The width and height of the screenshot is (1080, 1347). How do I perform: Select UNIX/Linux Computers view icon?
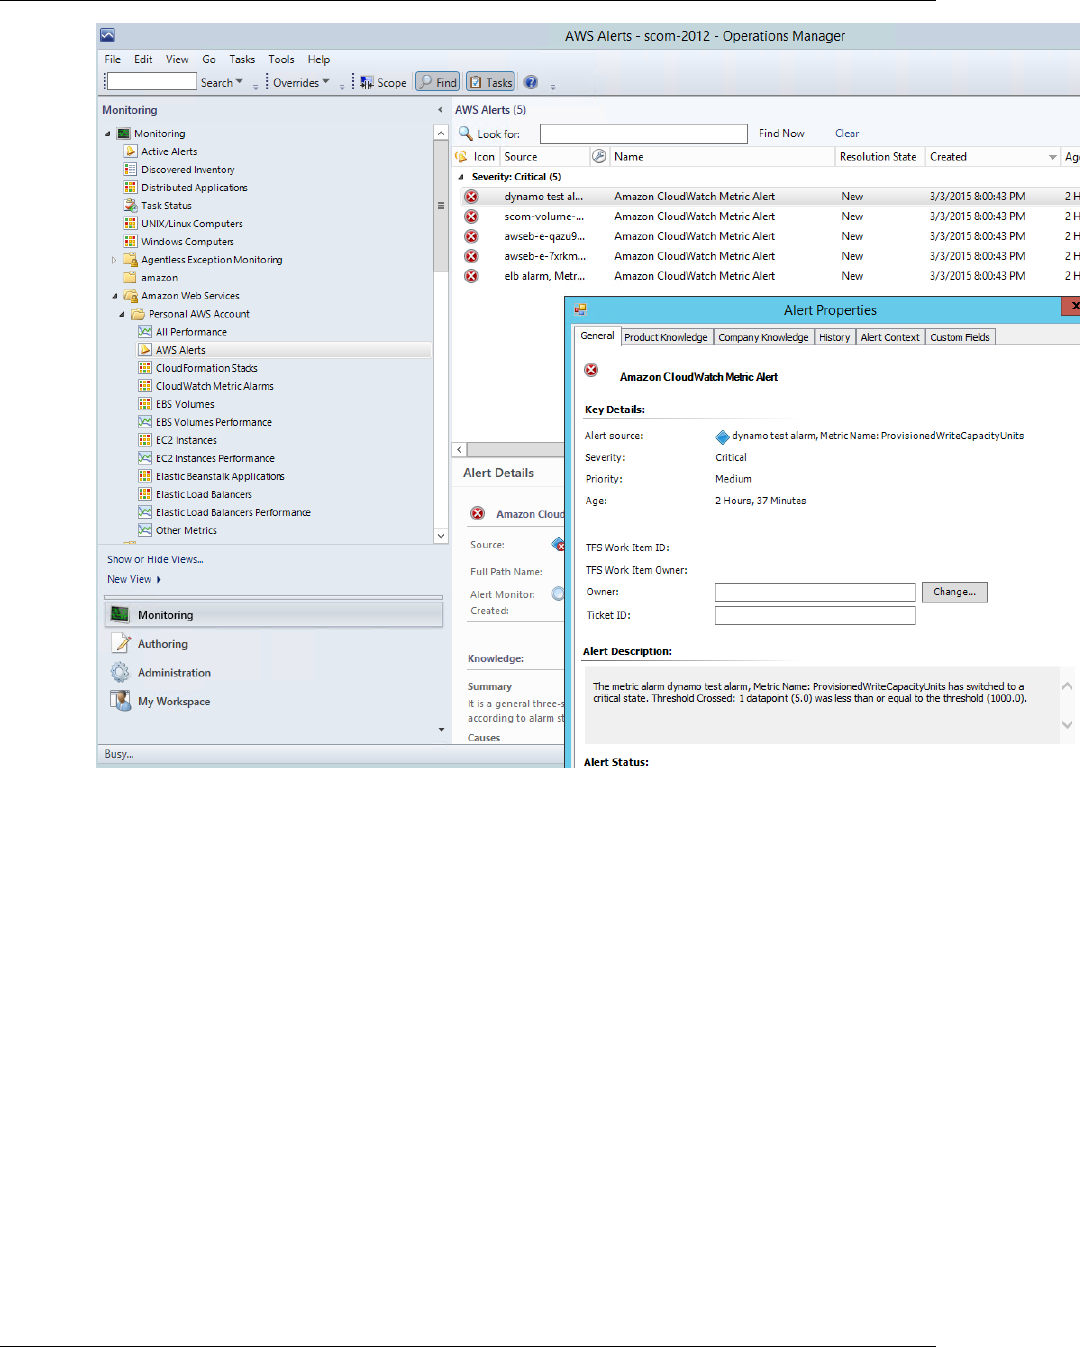point(130,223)
